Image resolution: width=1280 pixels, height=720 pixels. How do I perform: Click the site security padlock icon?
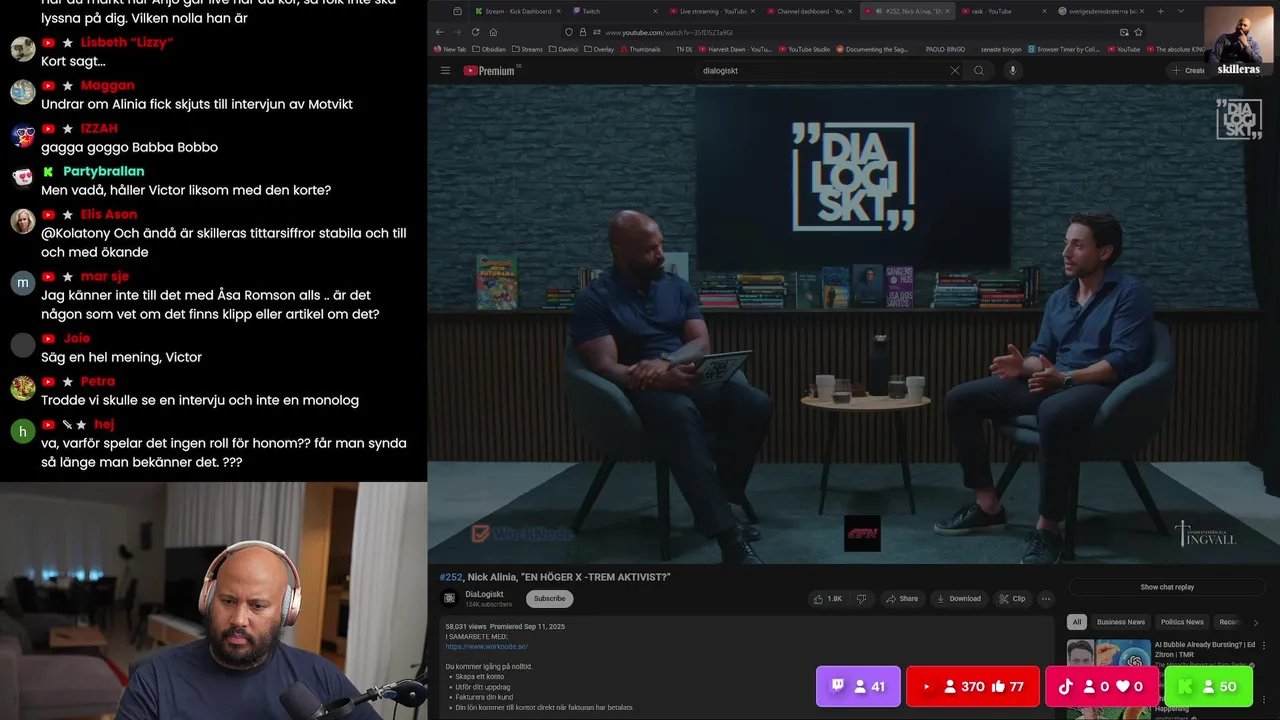(x=582, y=32)
